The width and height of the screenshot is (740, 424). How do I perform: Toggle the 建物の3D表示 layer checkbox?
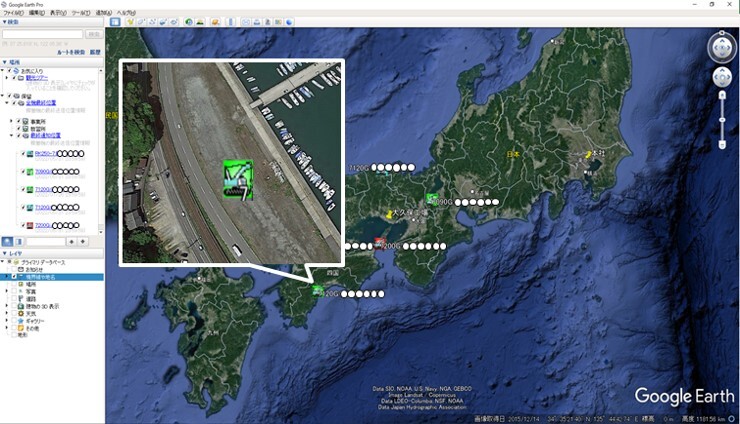tap(15, 306)
